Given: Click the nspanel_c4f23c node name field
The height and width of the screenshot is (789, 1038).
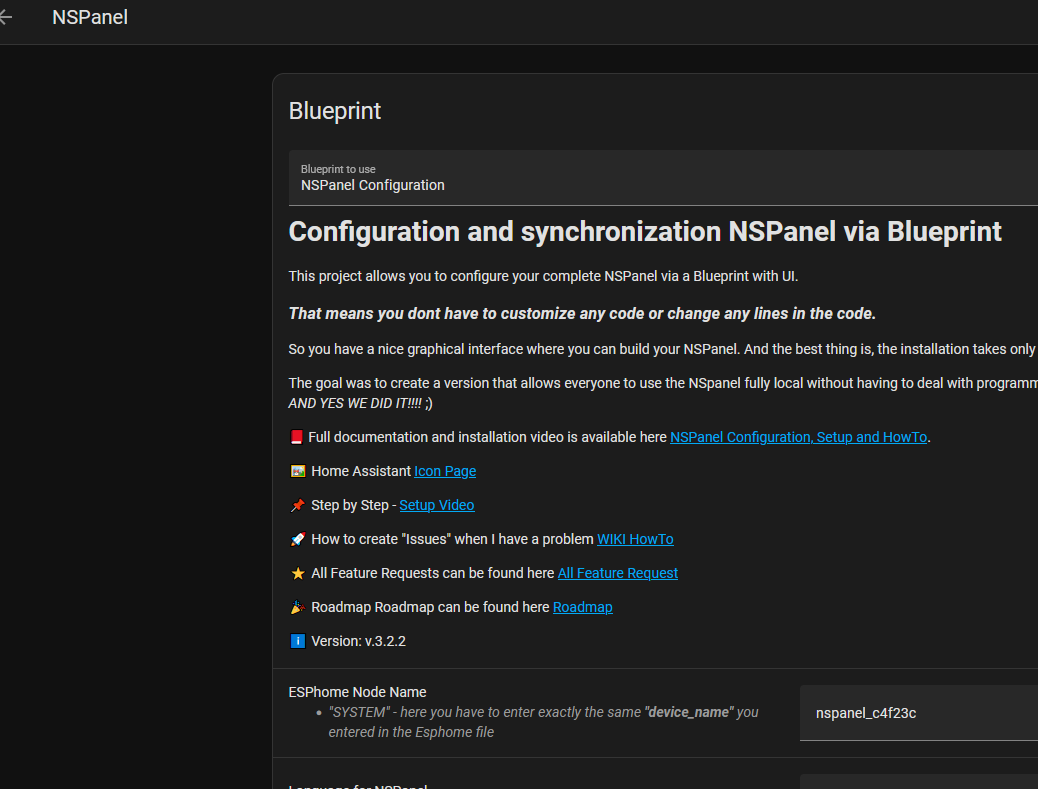Looking at the screenshot, I should 917,712.
